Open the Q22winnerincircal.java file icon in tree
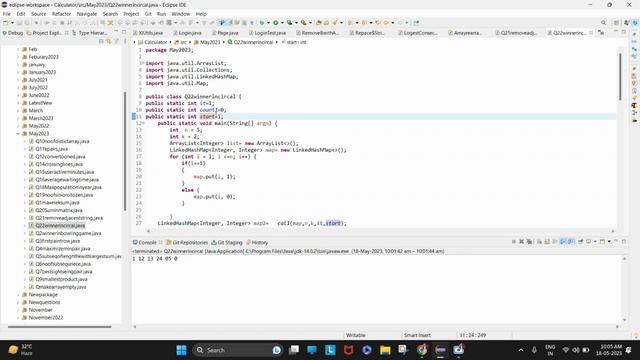Image resolution: width=640 pixels, height=360 pixels. pyautogui.click(x=31, y=226)
